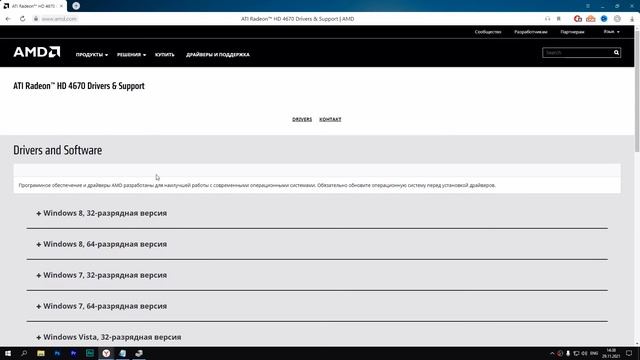Open Photoshop from the taskbar

point(57,353)
